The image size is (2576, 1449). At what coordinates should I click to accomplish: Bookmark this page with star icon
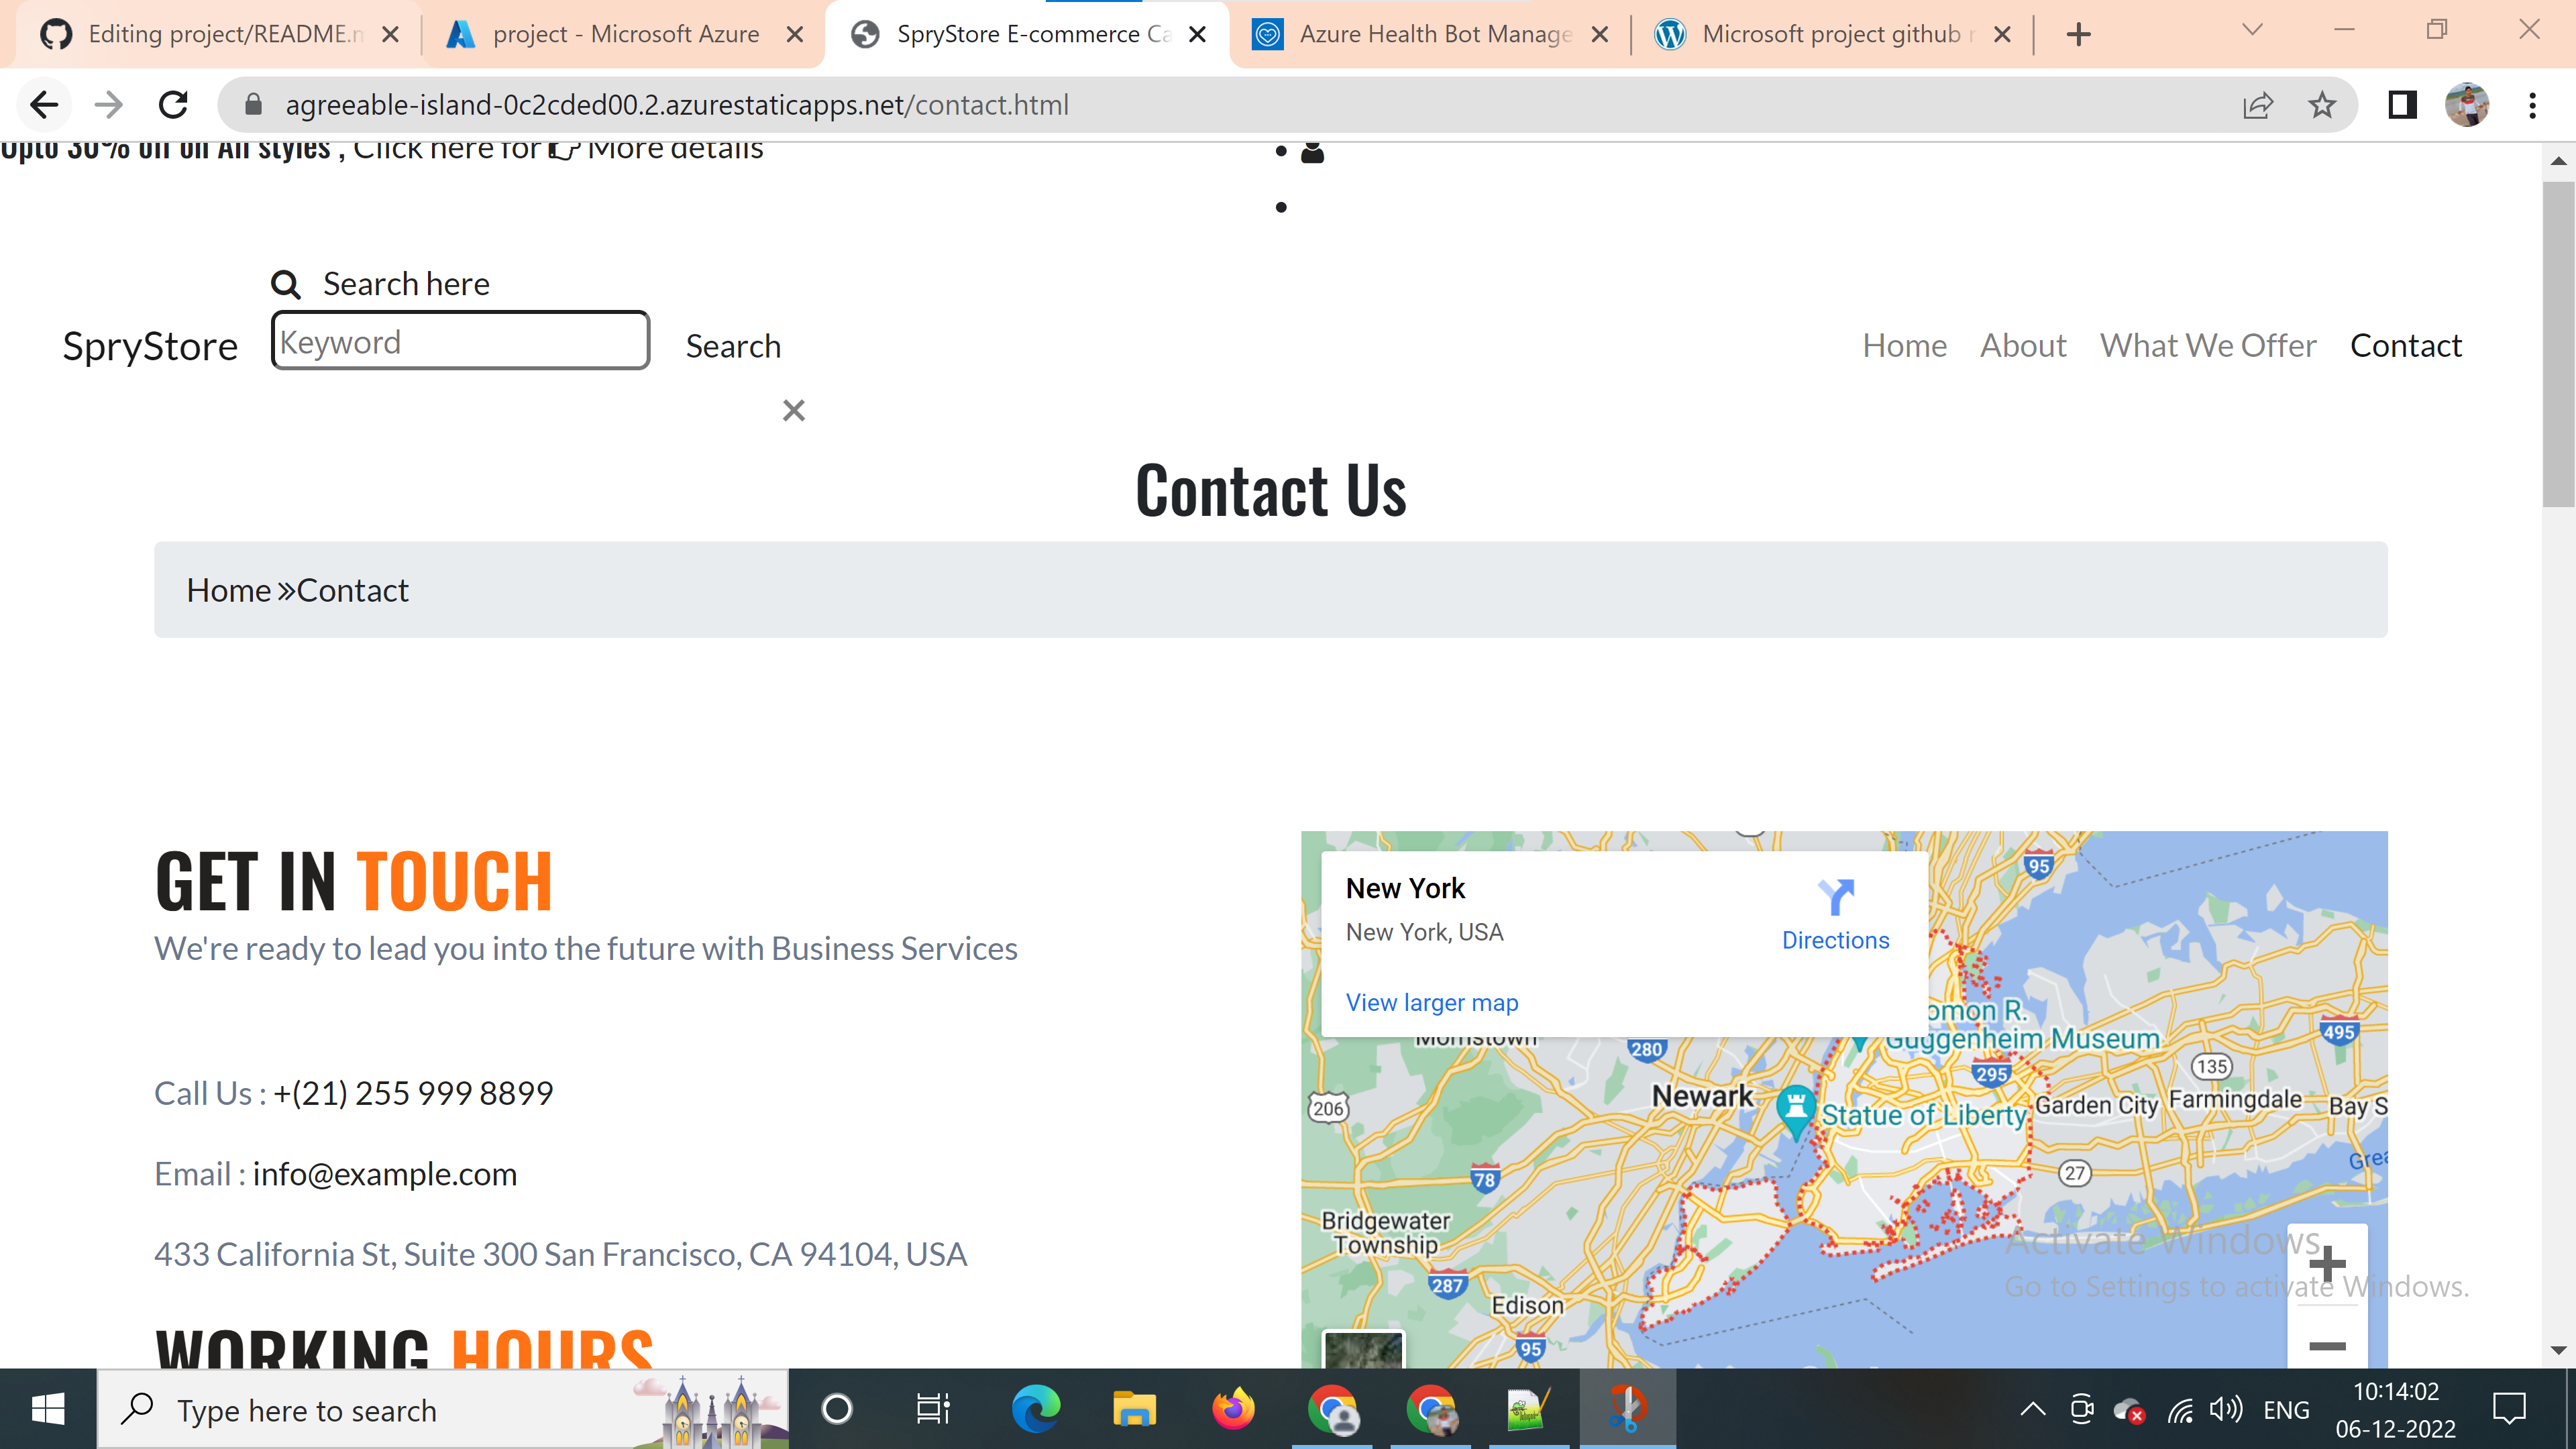pyautogui.click(x=2322, y=105)
